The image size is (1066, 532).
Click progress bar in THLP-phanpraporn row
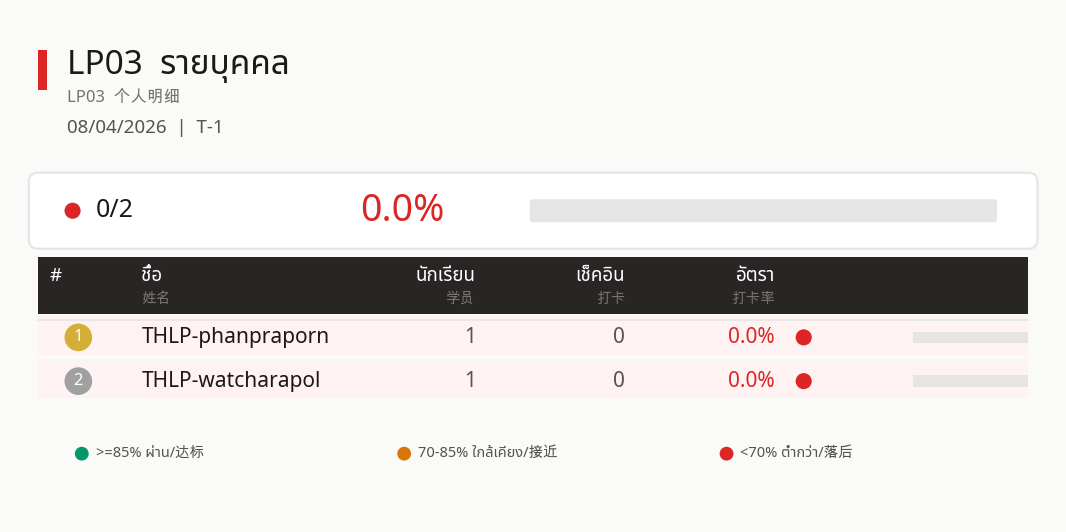point(970,337)
